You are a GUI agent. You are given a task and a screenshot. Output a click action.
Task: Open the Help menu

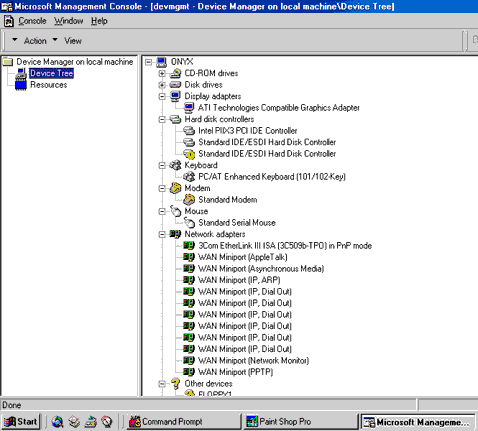[99, 21]
